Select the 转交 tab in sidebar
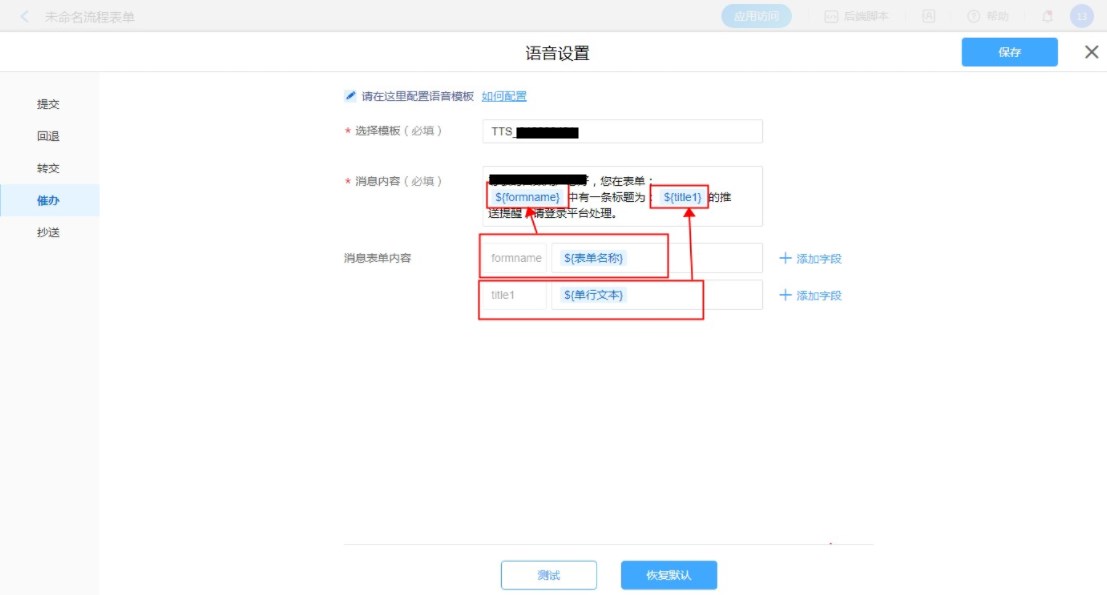This screenshot has height=595, width=1107. (x=48, y=168)
